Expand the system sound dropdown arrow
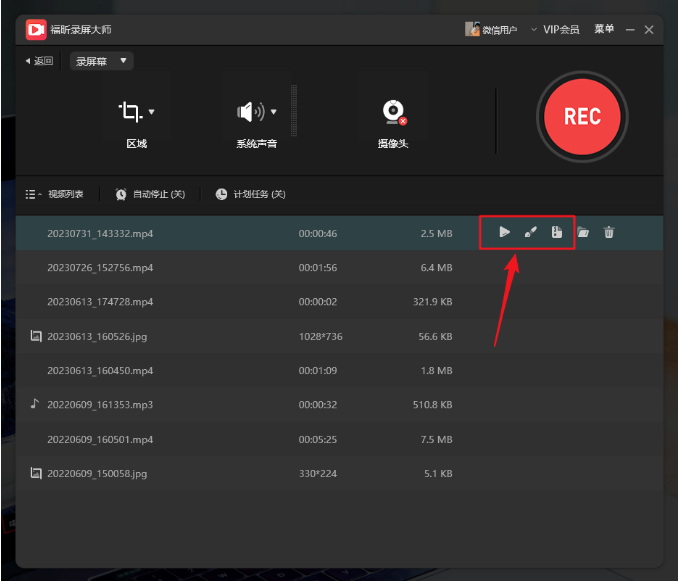The width and height of the screenshot is (678, 581). [x=273, y=111]
